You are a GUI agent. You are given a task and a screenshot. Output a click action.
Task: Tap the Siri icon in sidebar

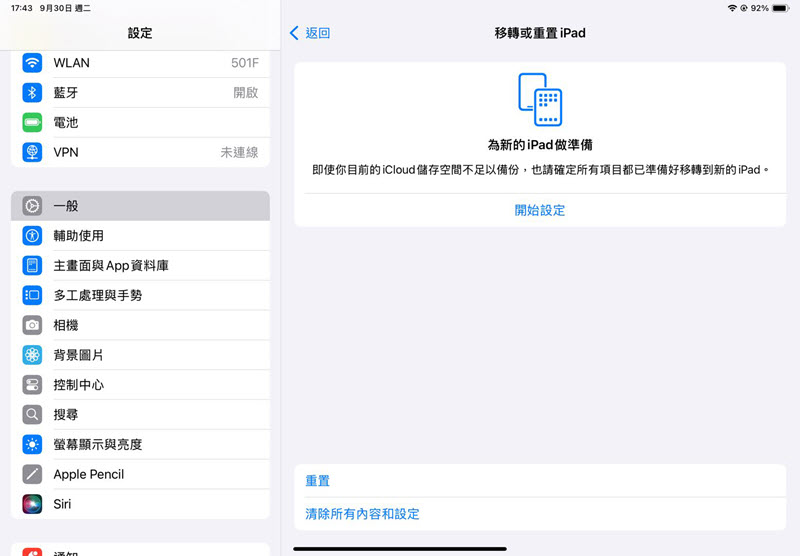33,504
